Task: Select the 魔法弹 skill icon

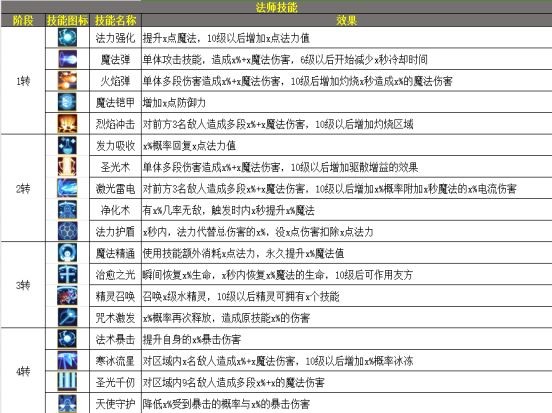Action: click(x=67, y=59)
